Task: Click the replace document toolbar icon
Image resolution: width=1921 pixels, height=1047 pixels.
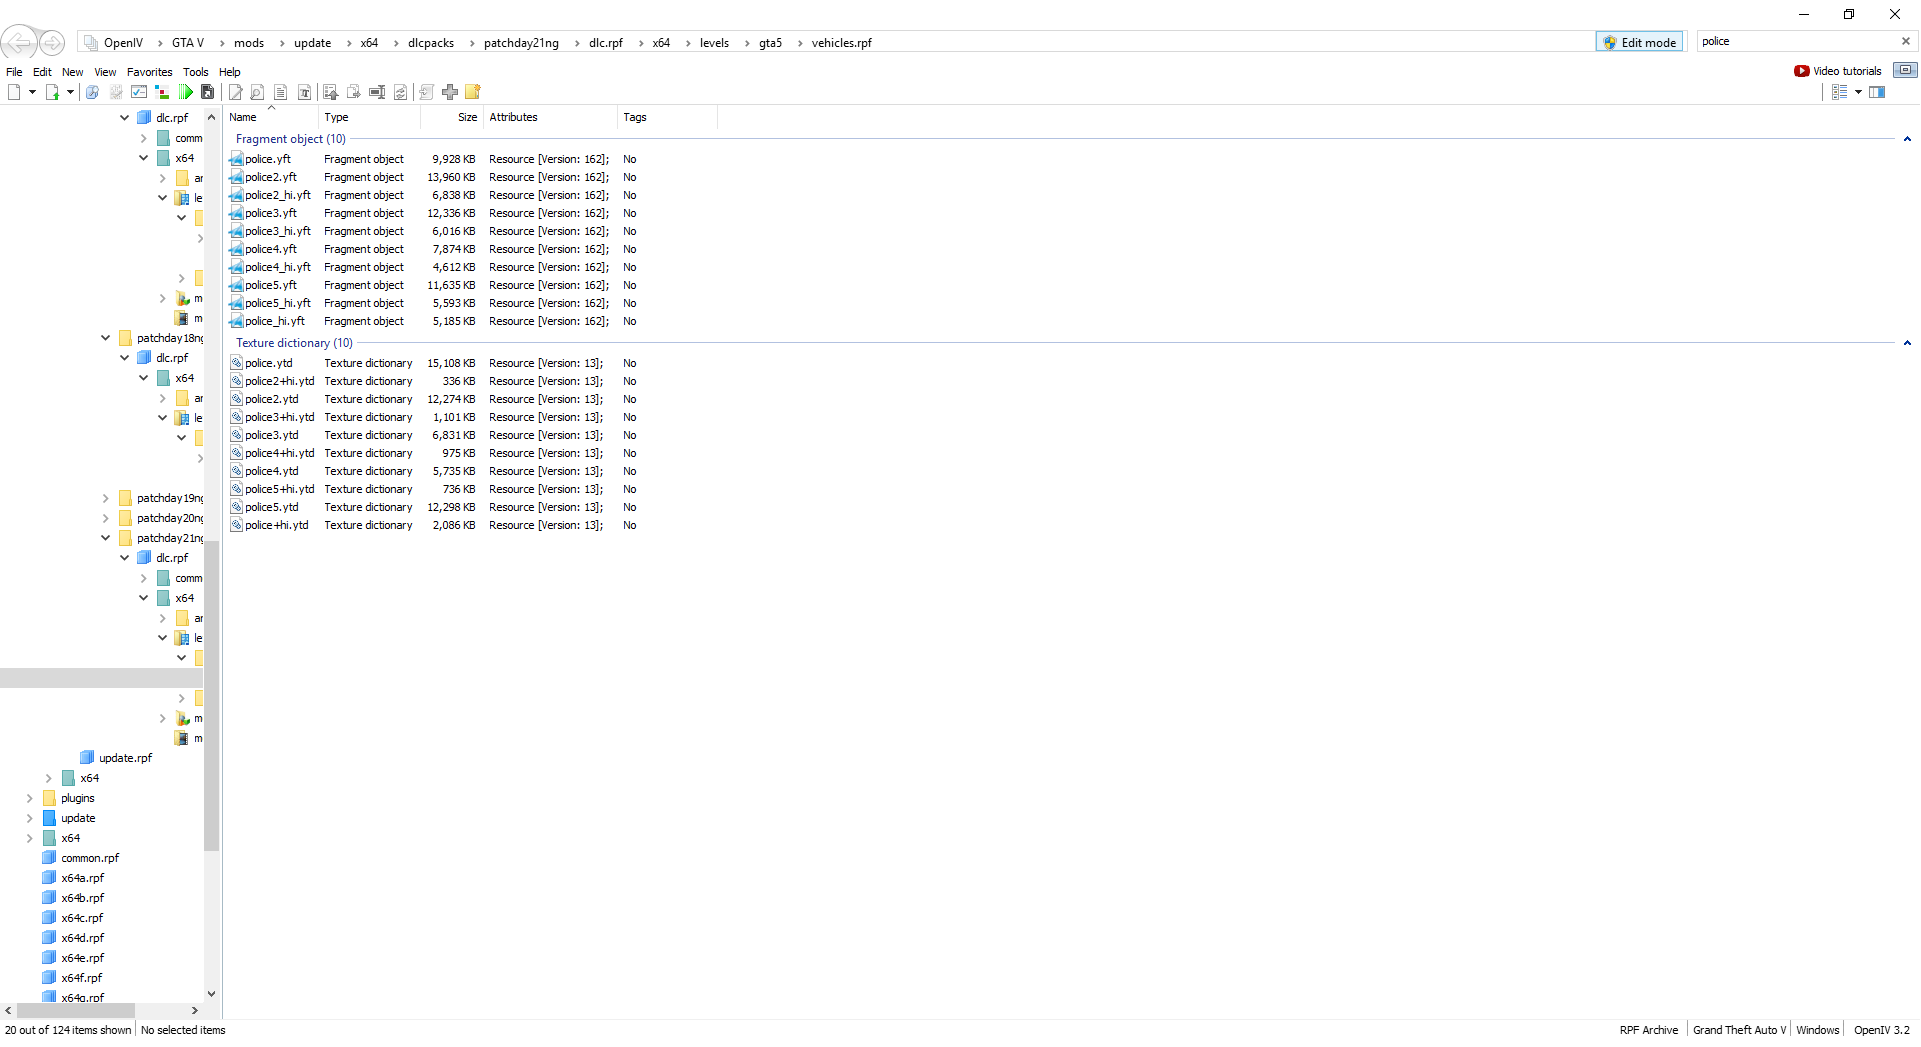Action: 400,92
